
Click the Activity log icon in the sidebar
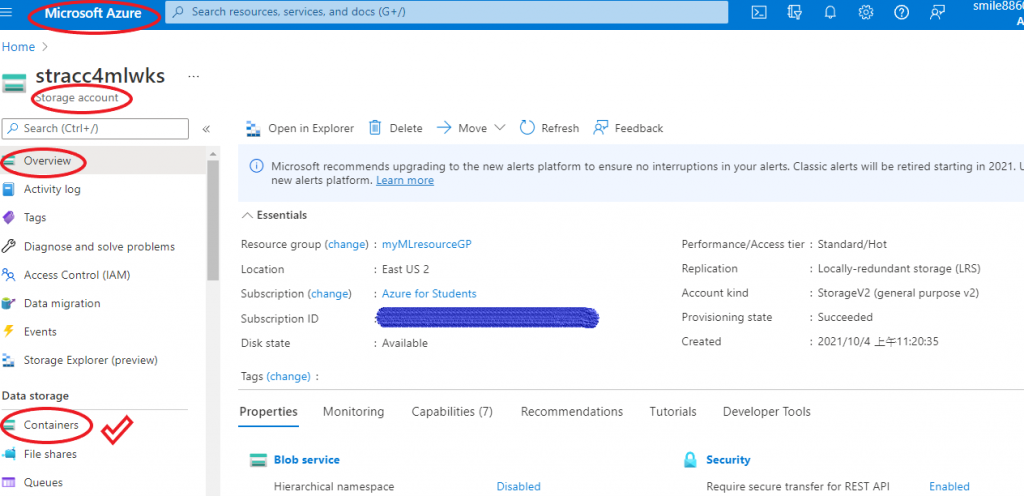(8, 189)
